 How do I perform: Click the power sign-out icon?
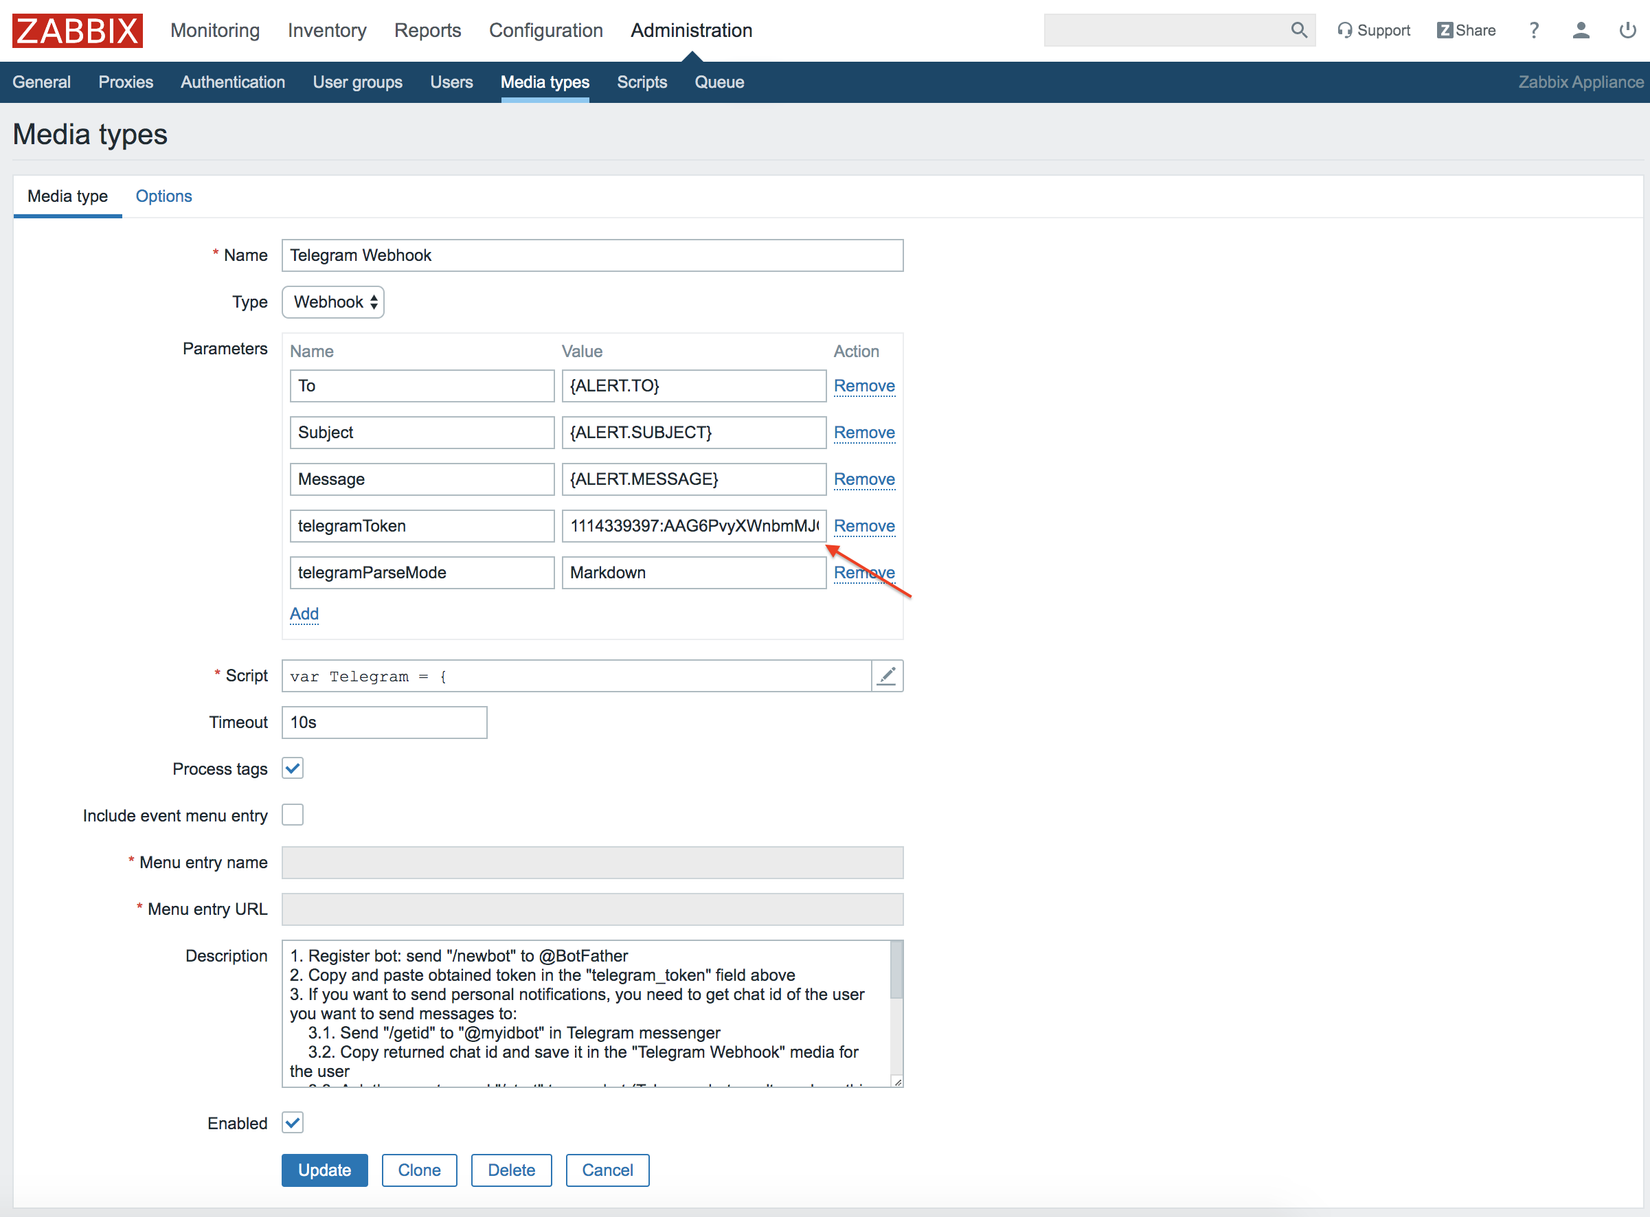1628,30
